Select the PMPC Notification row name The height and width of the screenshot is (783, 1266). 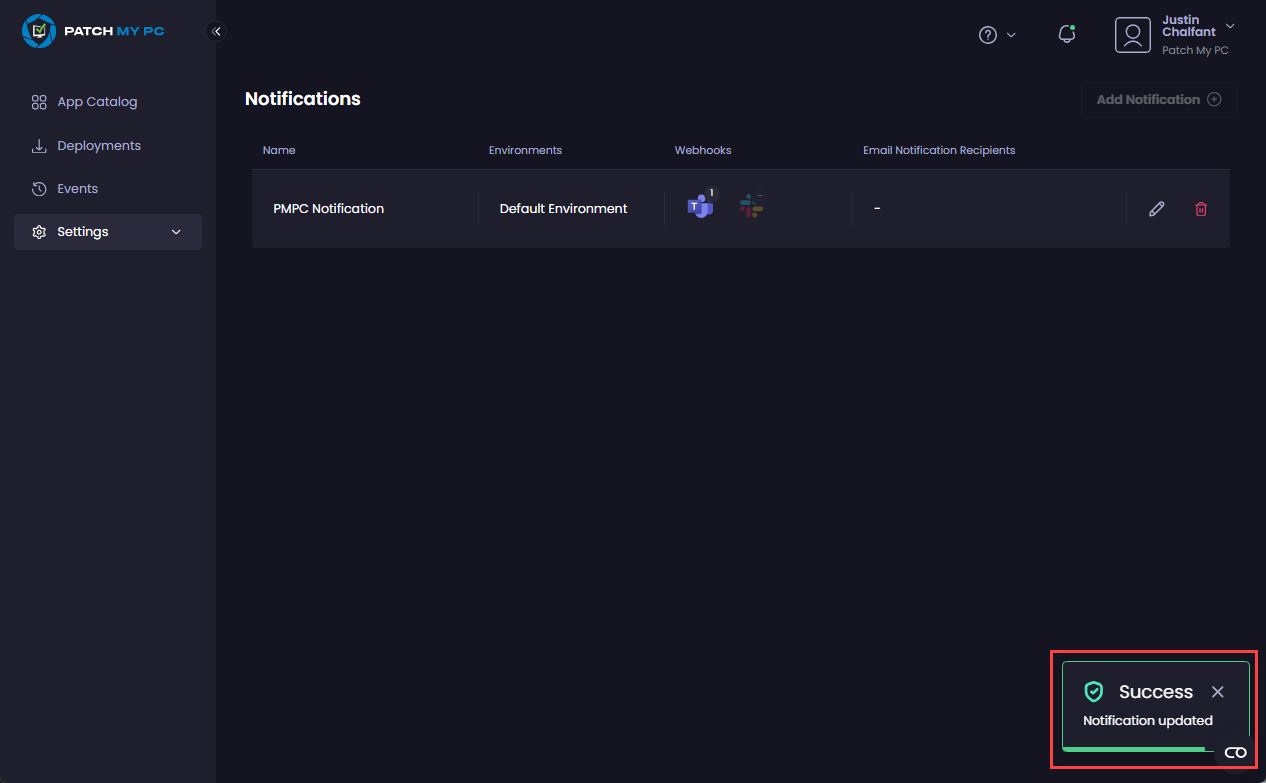328,209
